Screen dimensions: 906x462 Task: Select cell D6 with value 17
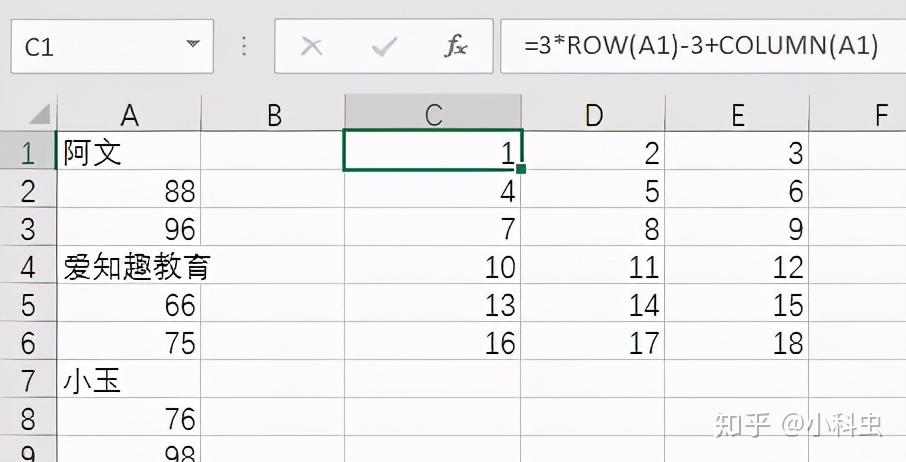click(593, 341)
